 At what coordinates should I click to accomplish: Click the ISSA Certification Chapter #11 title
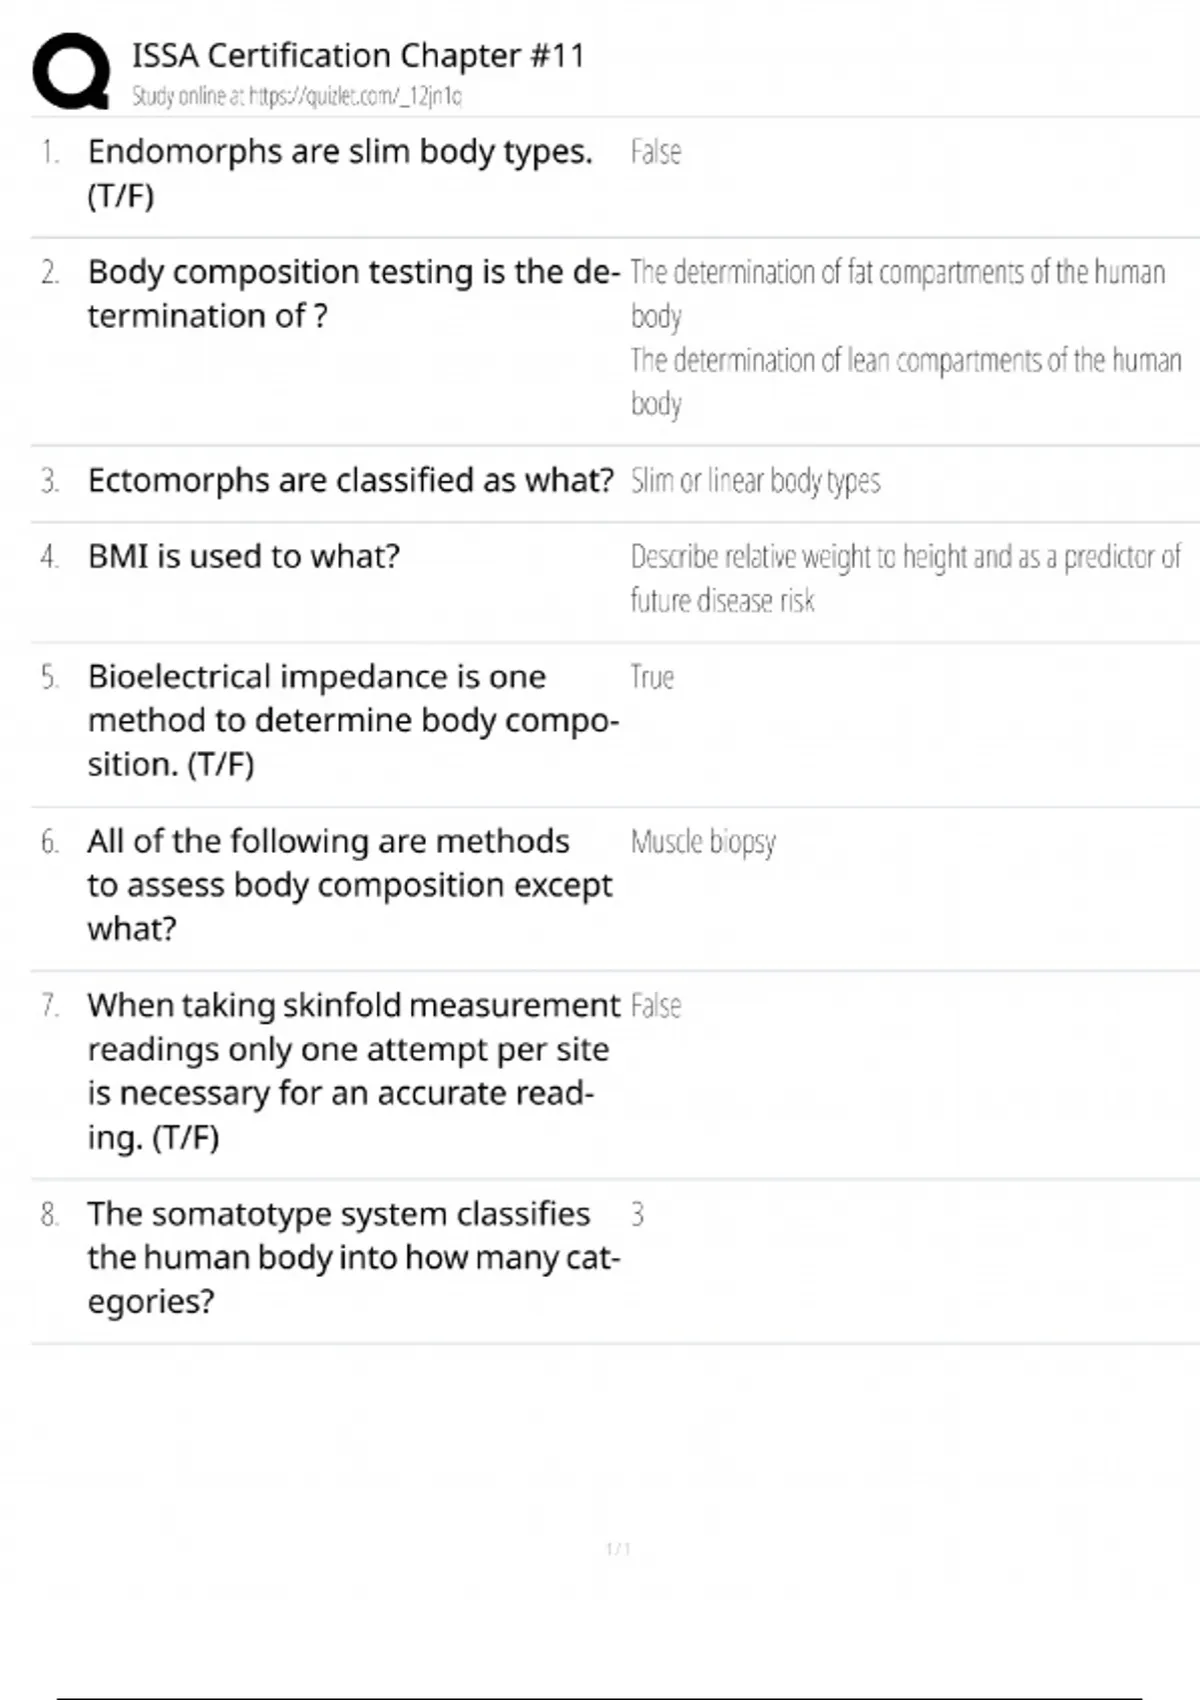pos(358,55)
